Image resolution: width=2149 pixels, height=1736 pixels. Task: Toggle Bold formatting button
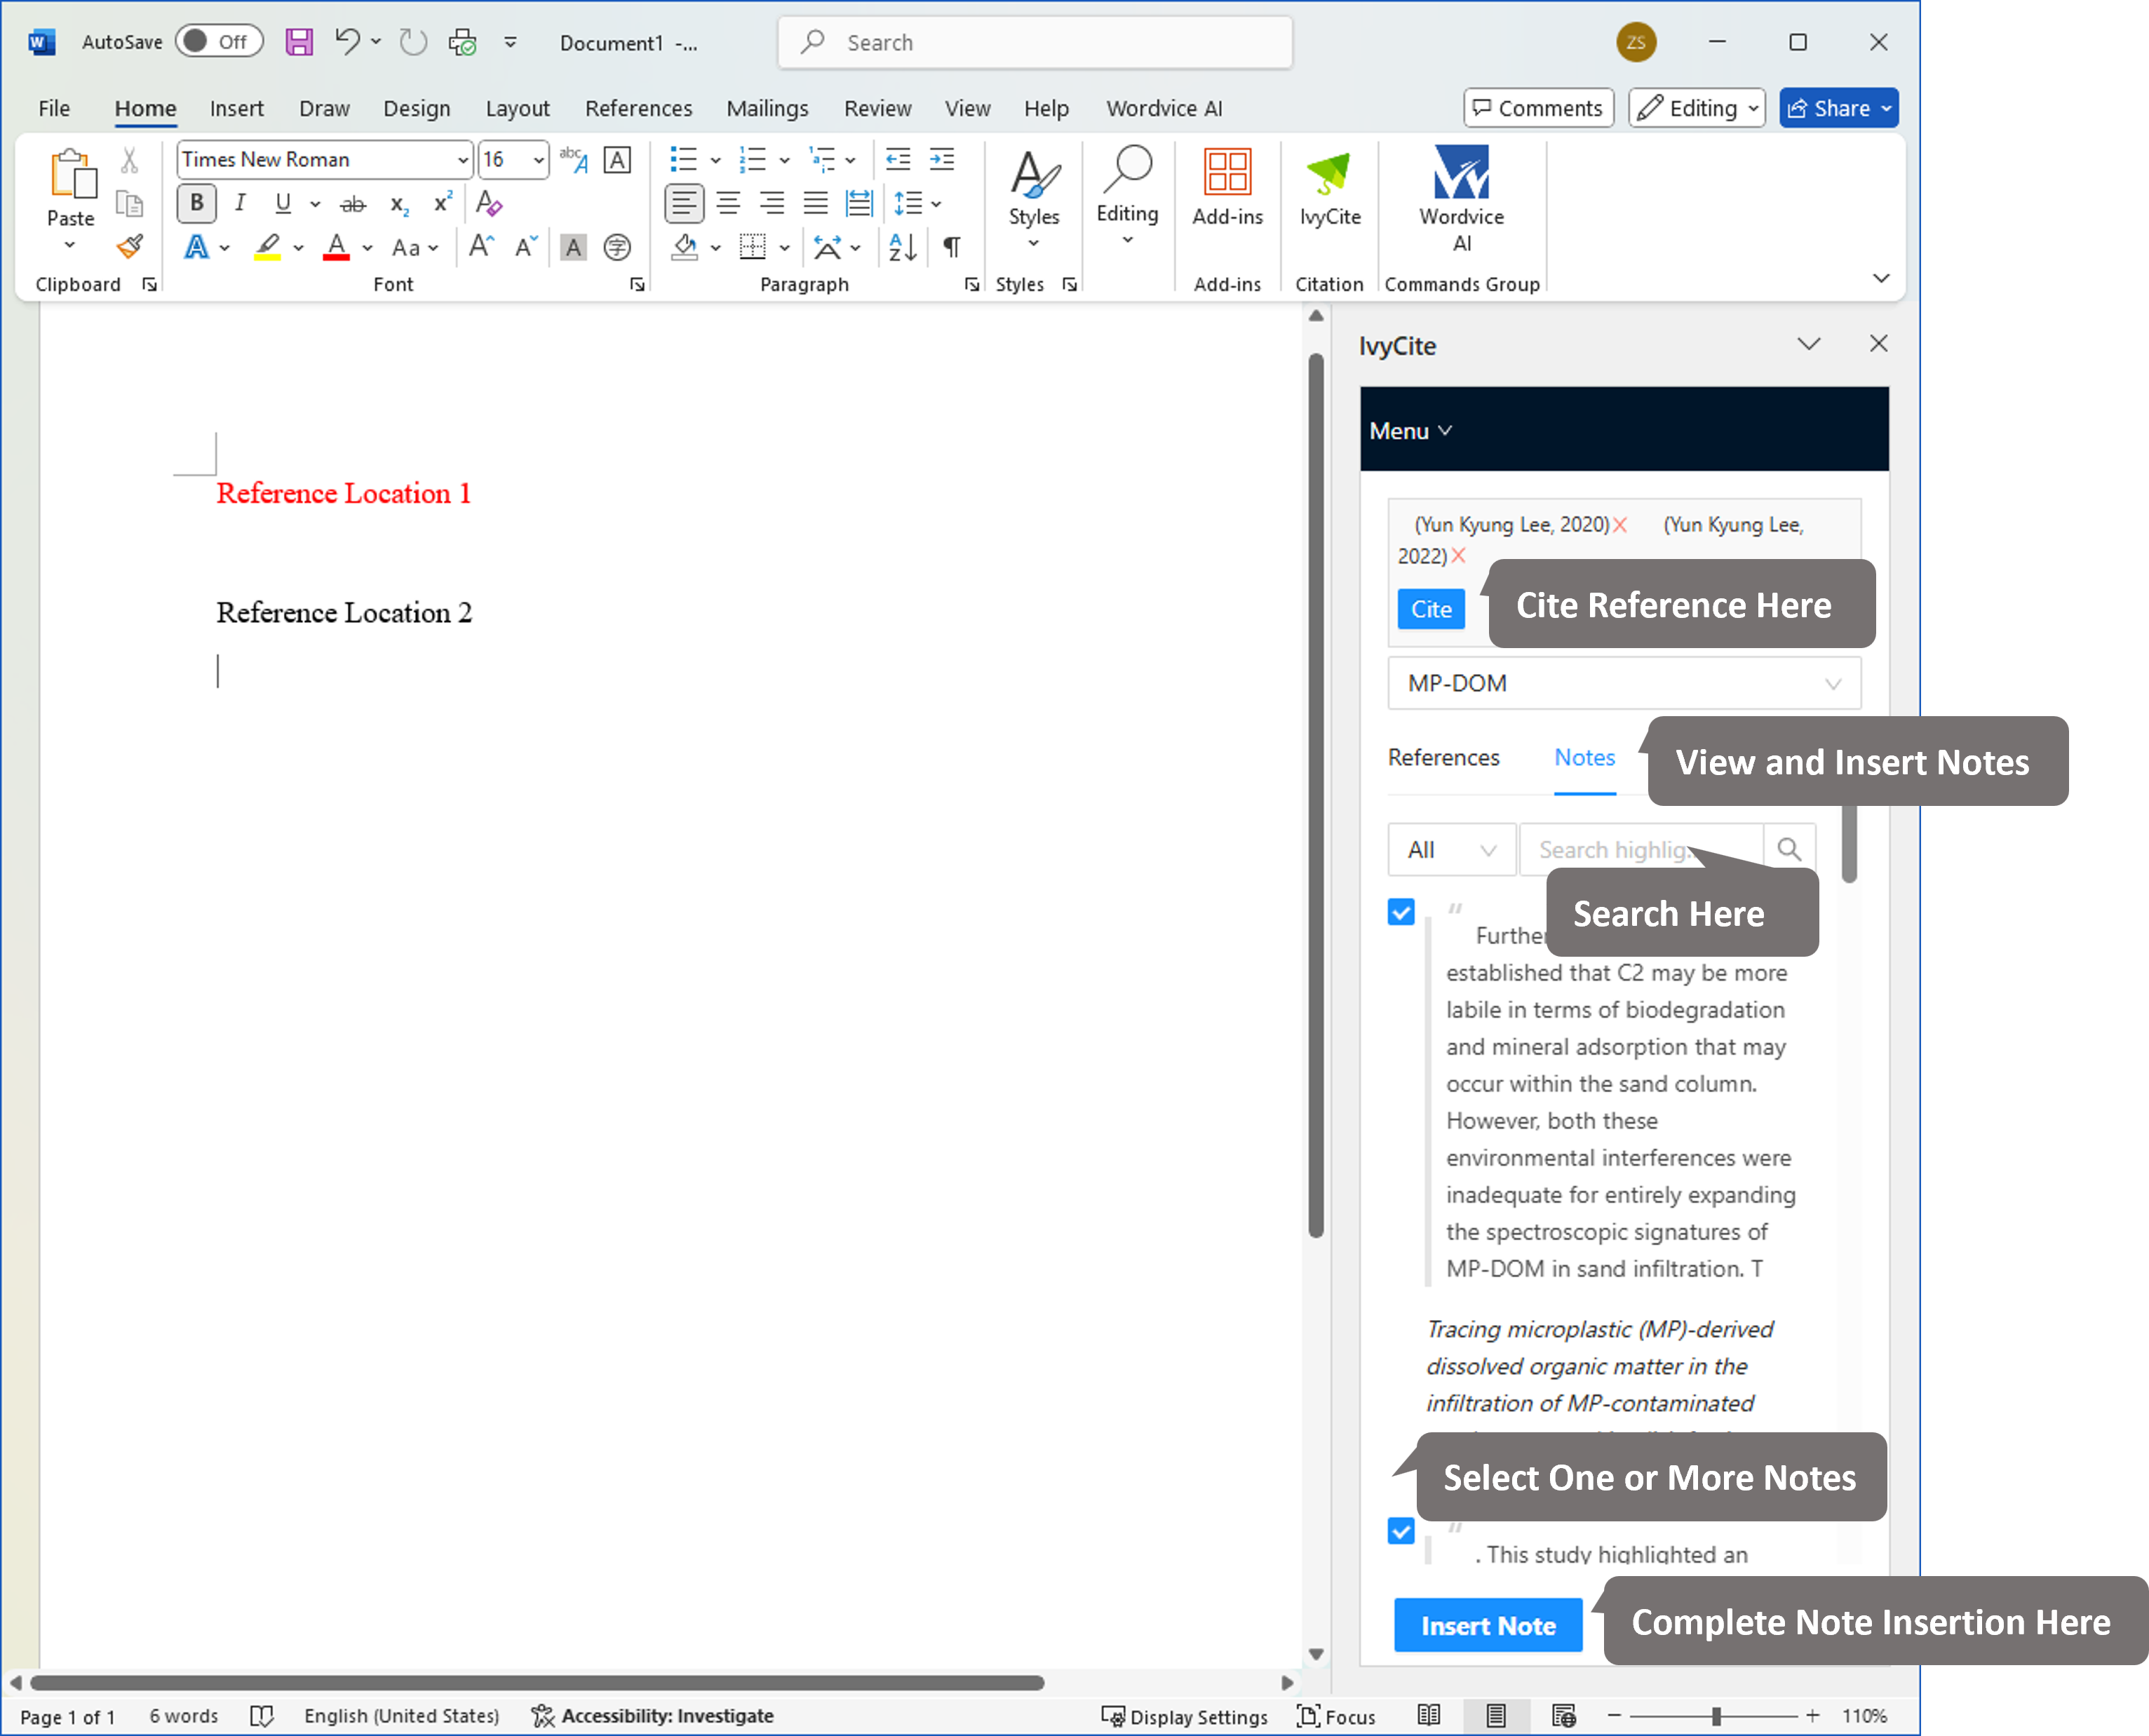(196, 204)
